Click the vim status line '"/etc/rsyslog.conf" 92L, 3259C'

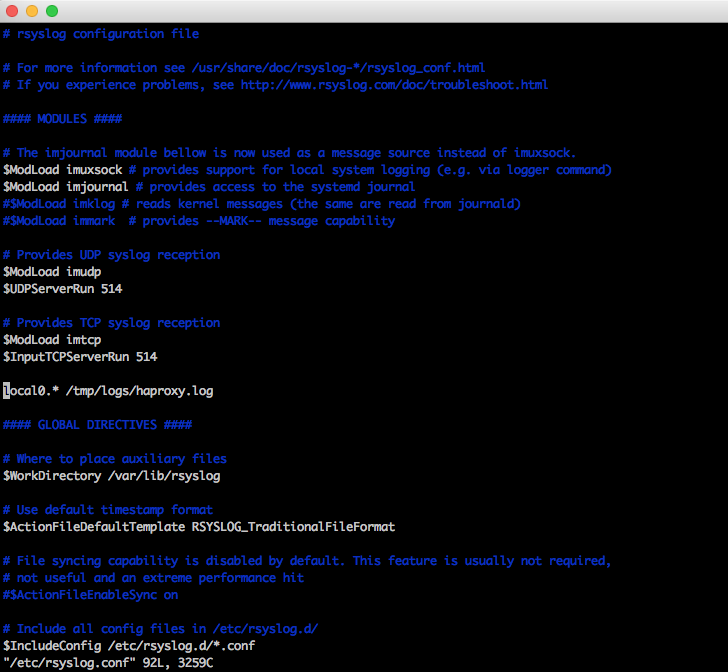pos(108,663)
